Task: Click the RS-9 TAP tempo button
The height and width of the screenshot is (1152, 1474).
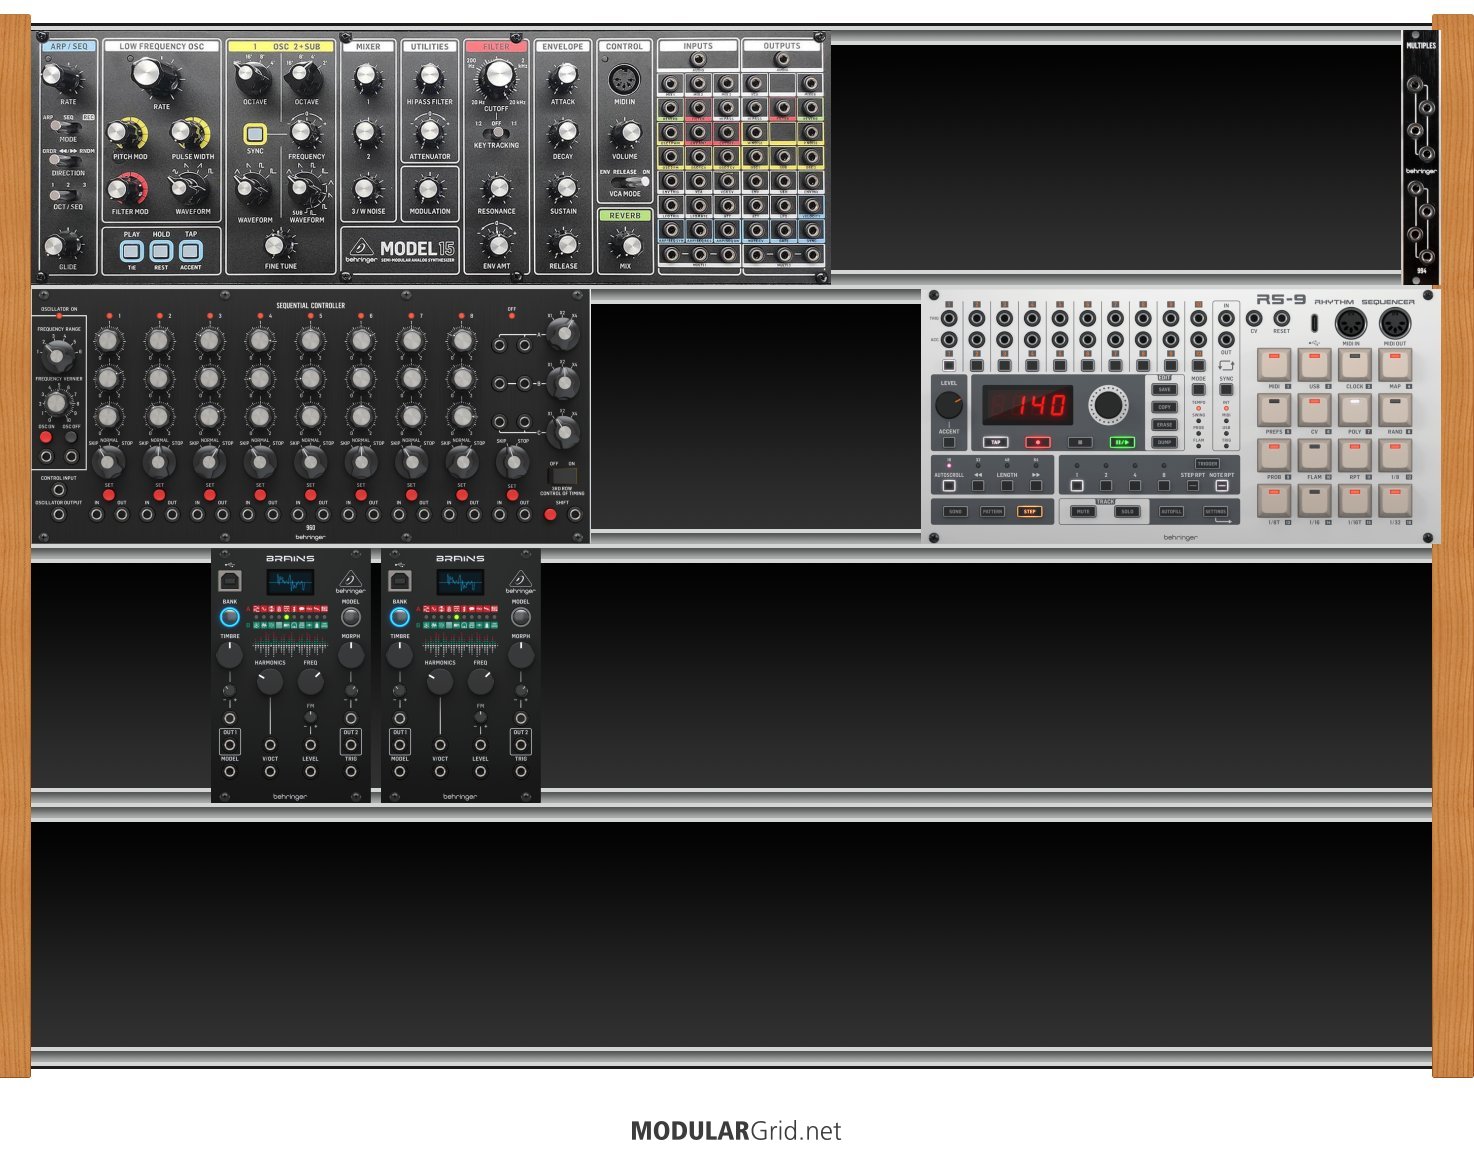Action: pos(996,442)
